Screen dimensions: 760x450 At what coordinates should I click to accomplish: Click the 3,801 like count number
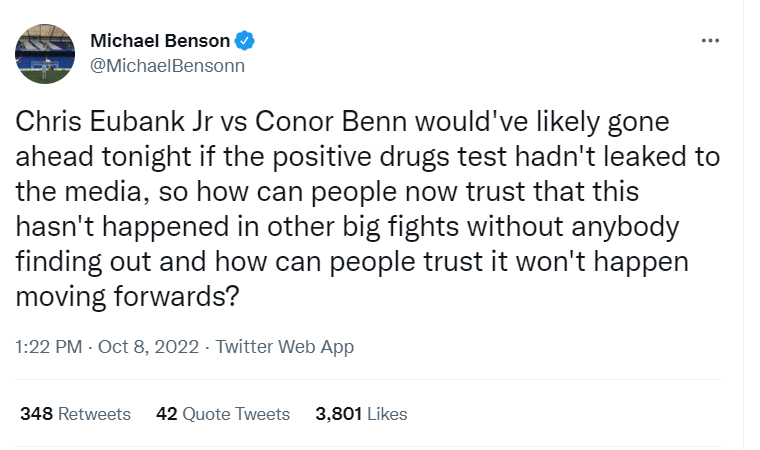pos(339,414)
